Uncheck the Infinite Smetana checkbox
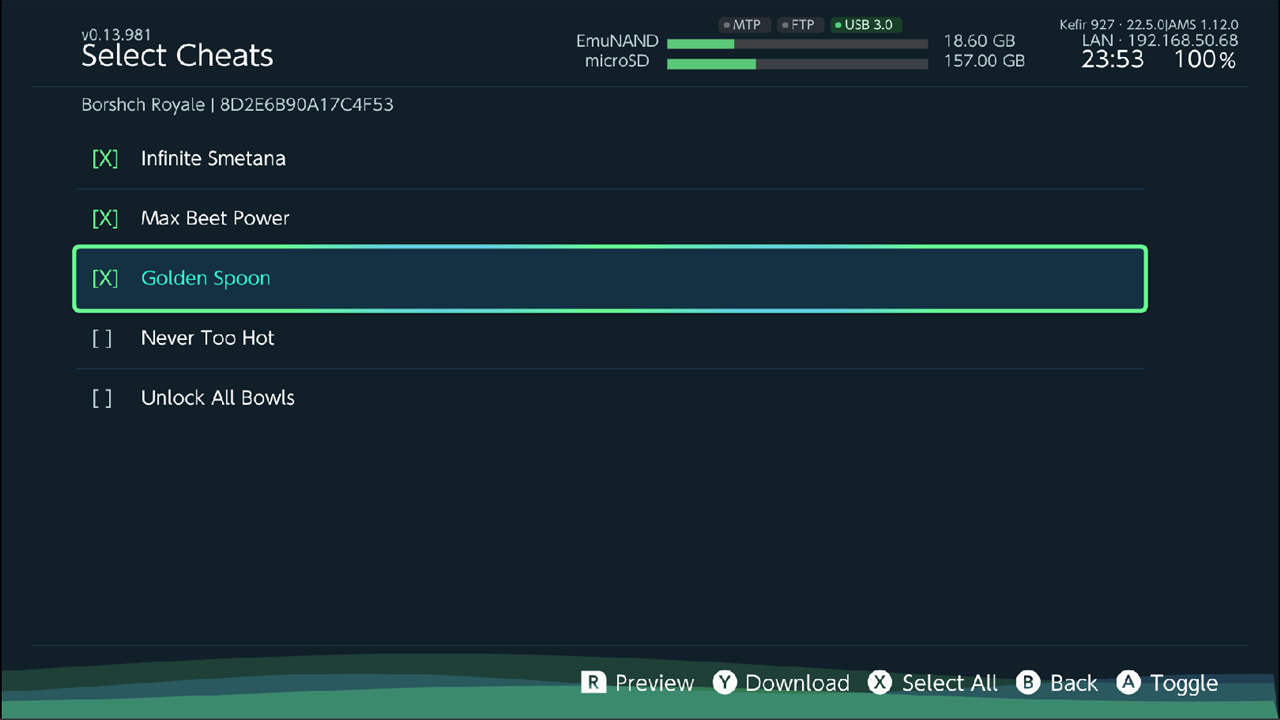The width and height of the screenshot is (1280, 720). (x=105, y=158)
